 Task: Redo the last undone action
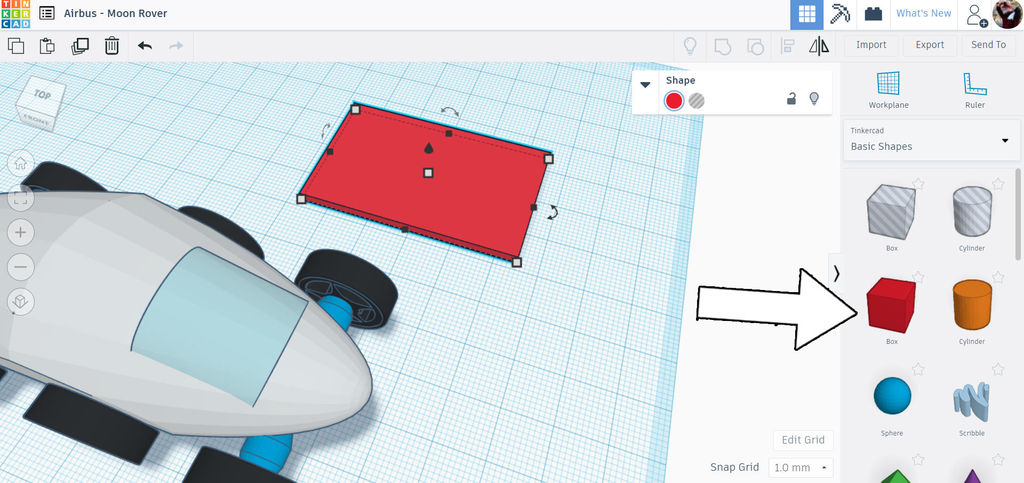[x=176, y=46]
